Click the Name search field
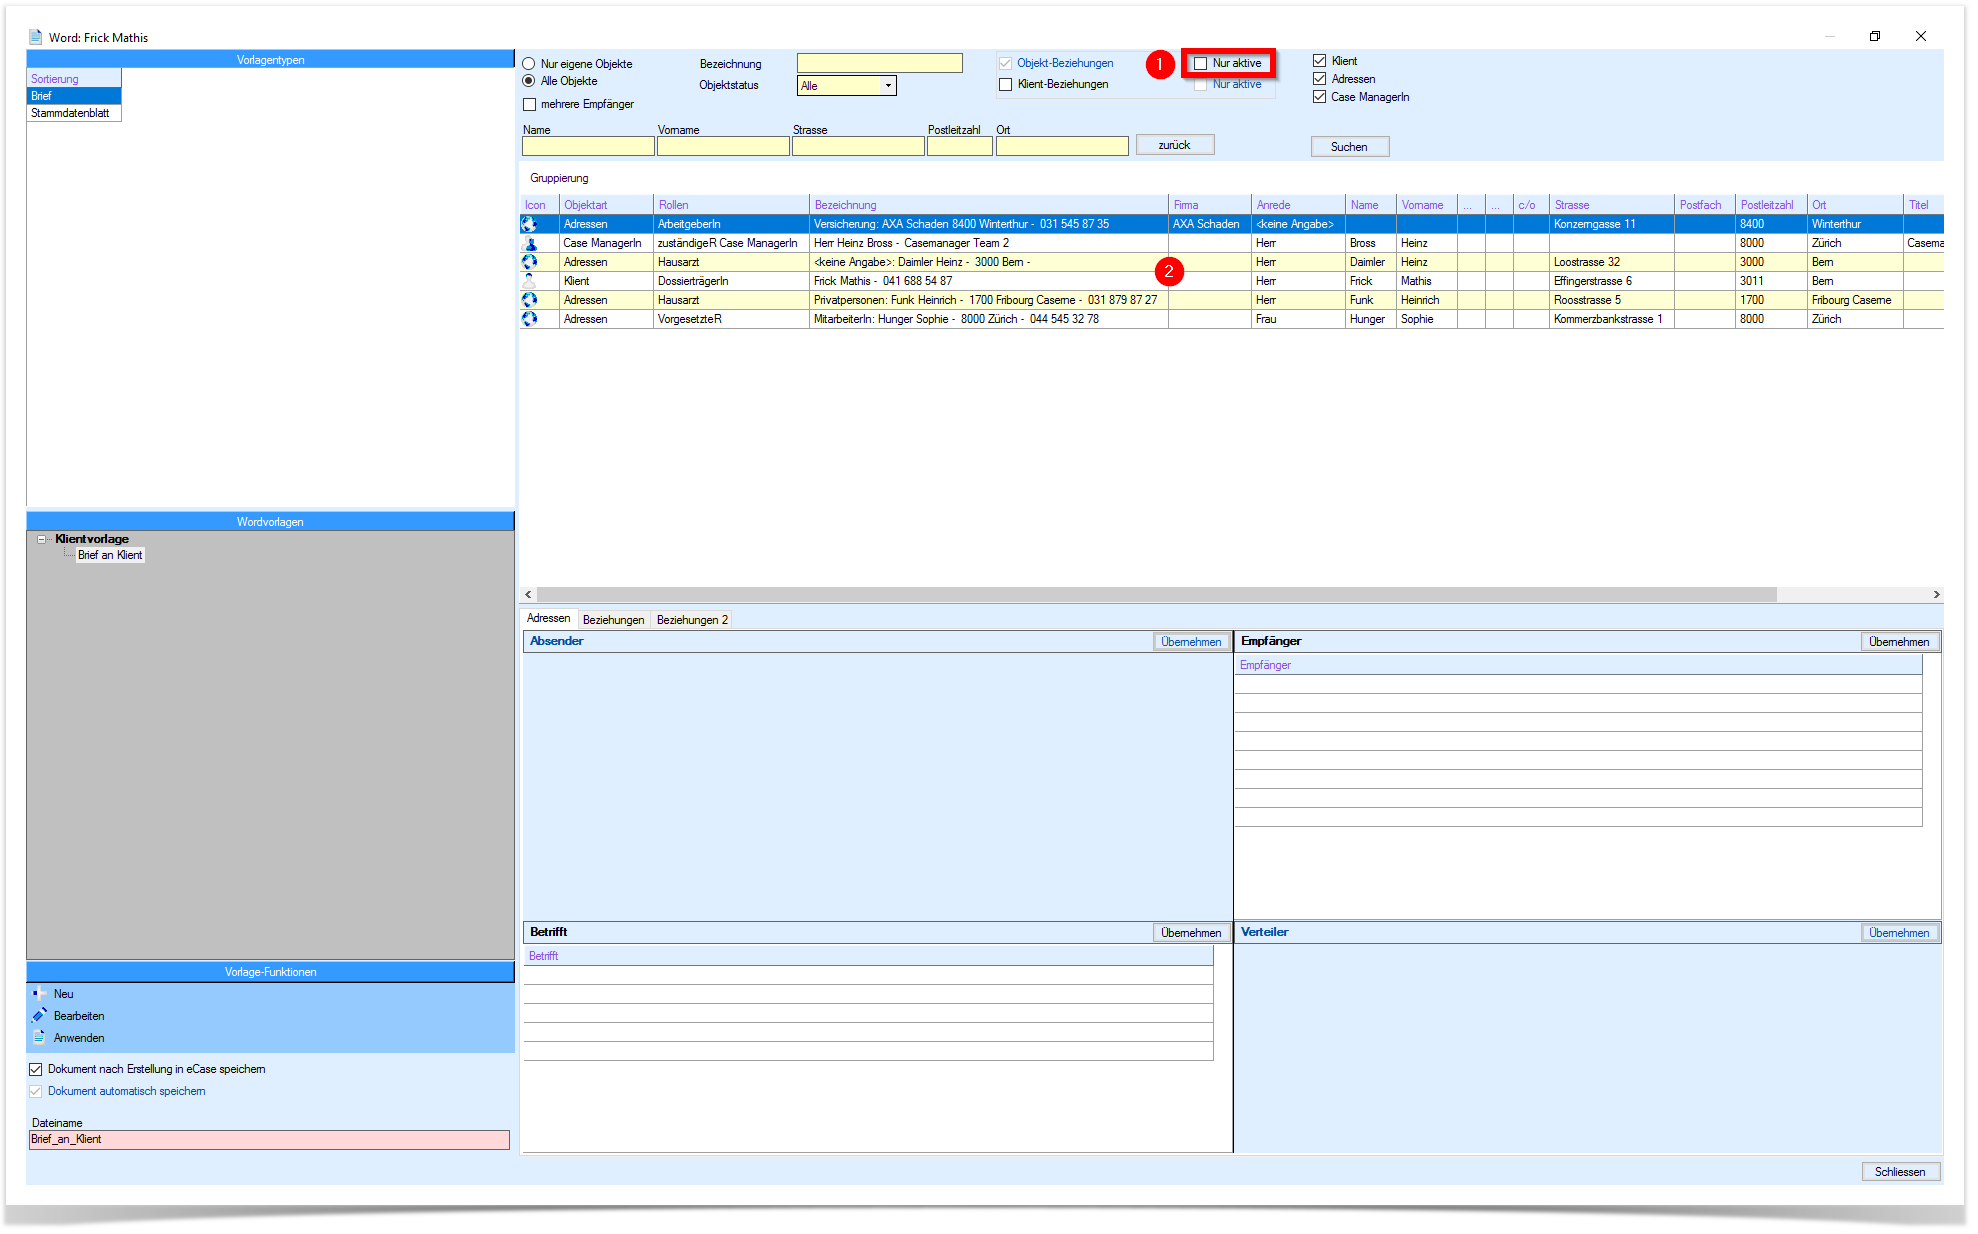The height and width of the screenshot is (1234, 1978). coord(588,146)
